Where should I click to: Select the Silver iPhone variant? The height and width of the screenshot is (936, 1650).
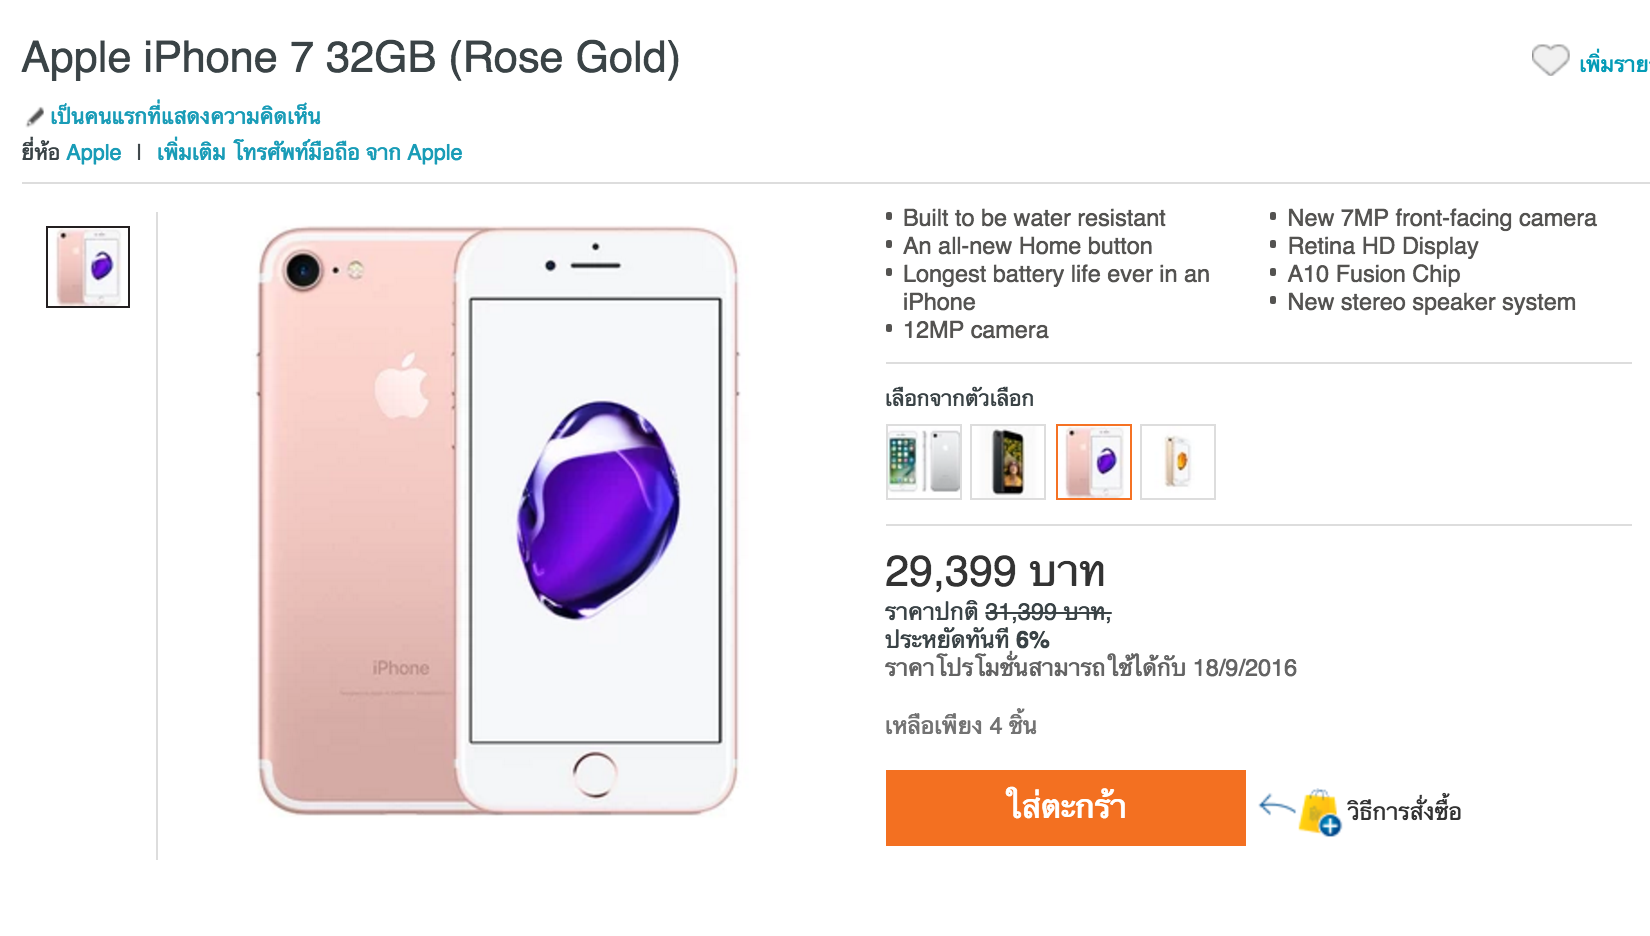[x=923, y=462]
